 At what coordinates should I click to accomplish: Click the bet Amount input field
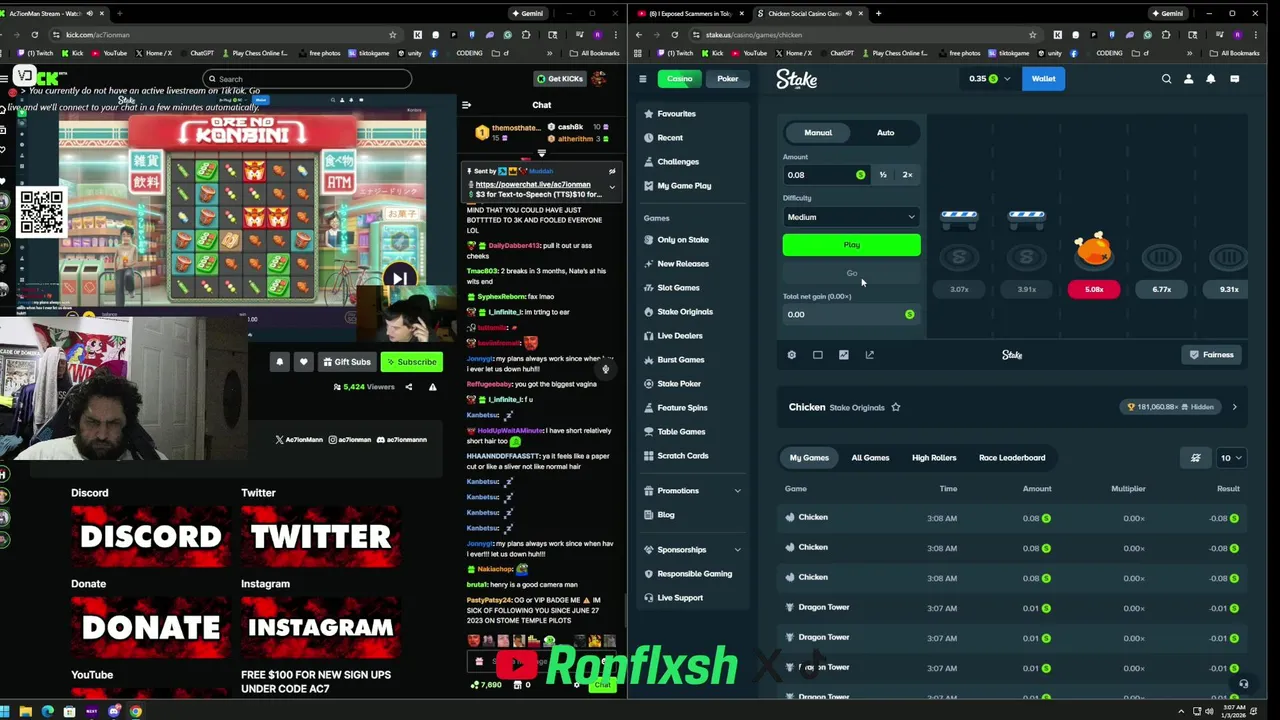coord(826,175)
